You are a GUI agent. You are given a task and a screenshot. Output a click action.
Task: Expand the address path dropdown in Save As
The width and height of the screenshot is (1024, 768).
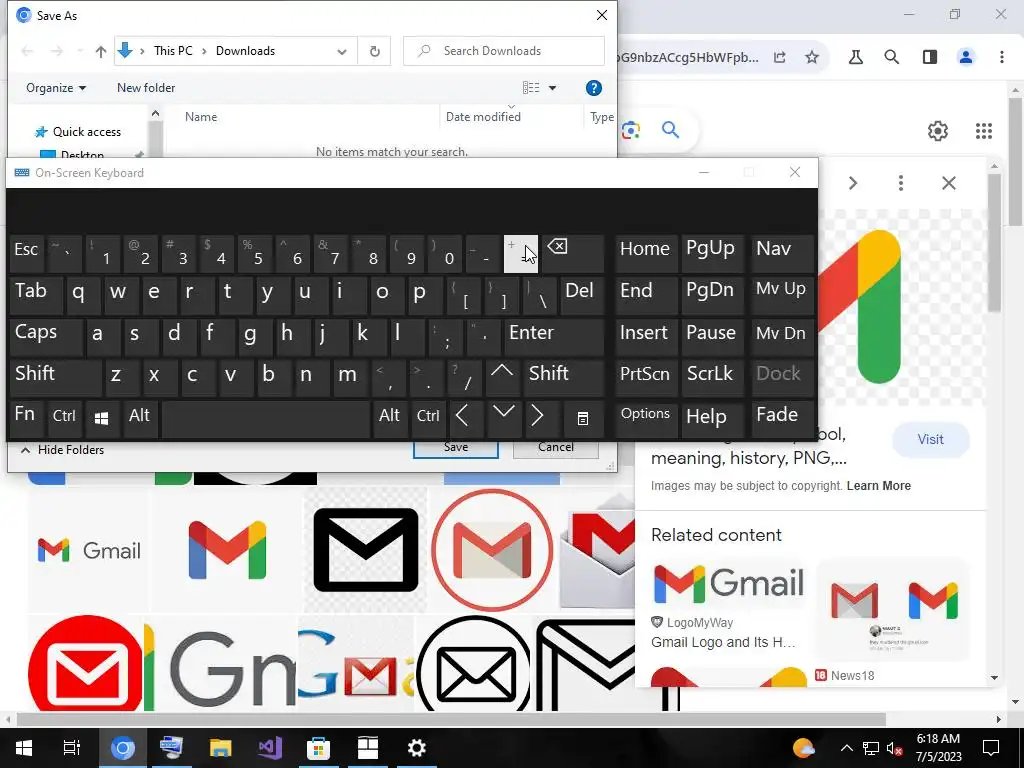pyautogui.click(x=342, y=51)
